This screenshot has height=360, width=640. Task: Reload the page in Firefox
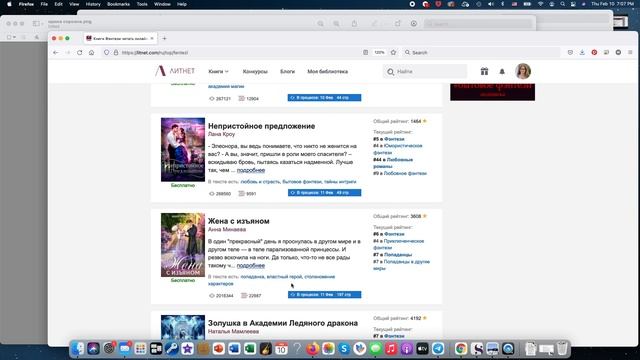[80, 53]
